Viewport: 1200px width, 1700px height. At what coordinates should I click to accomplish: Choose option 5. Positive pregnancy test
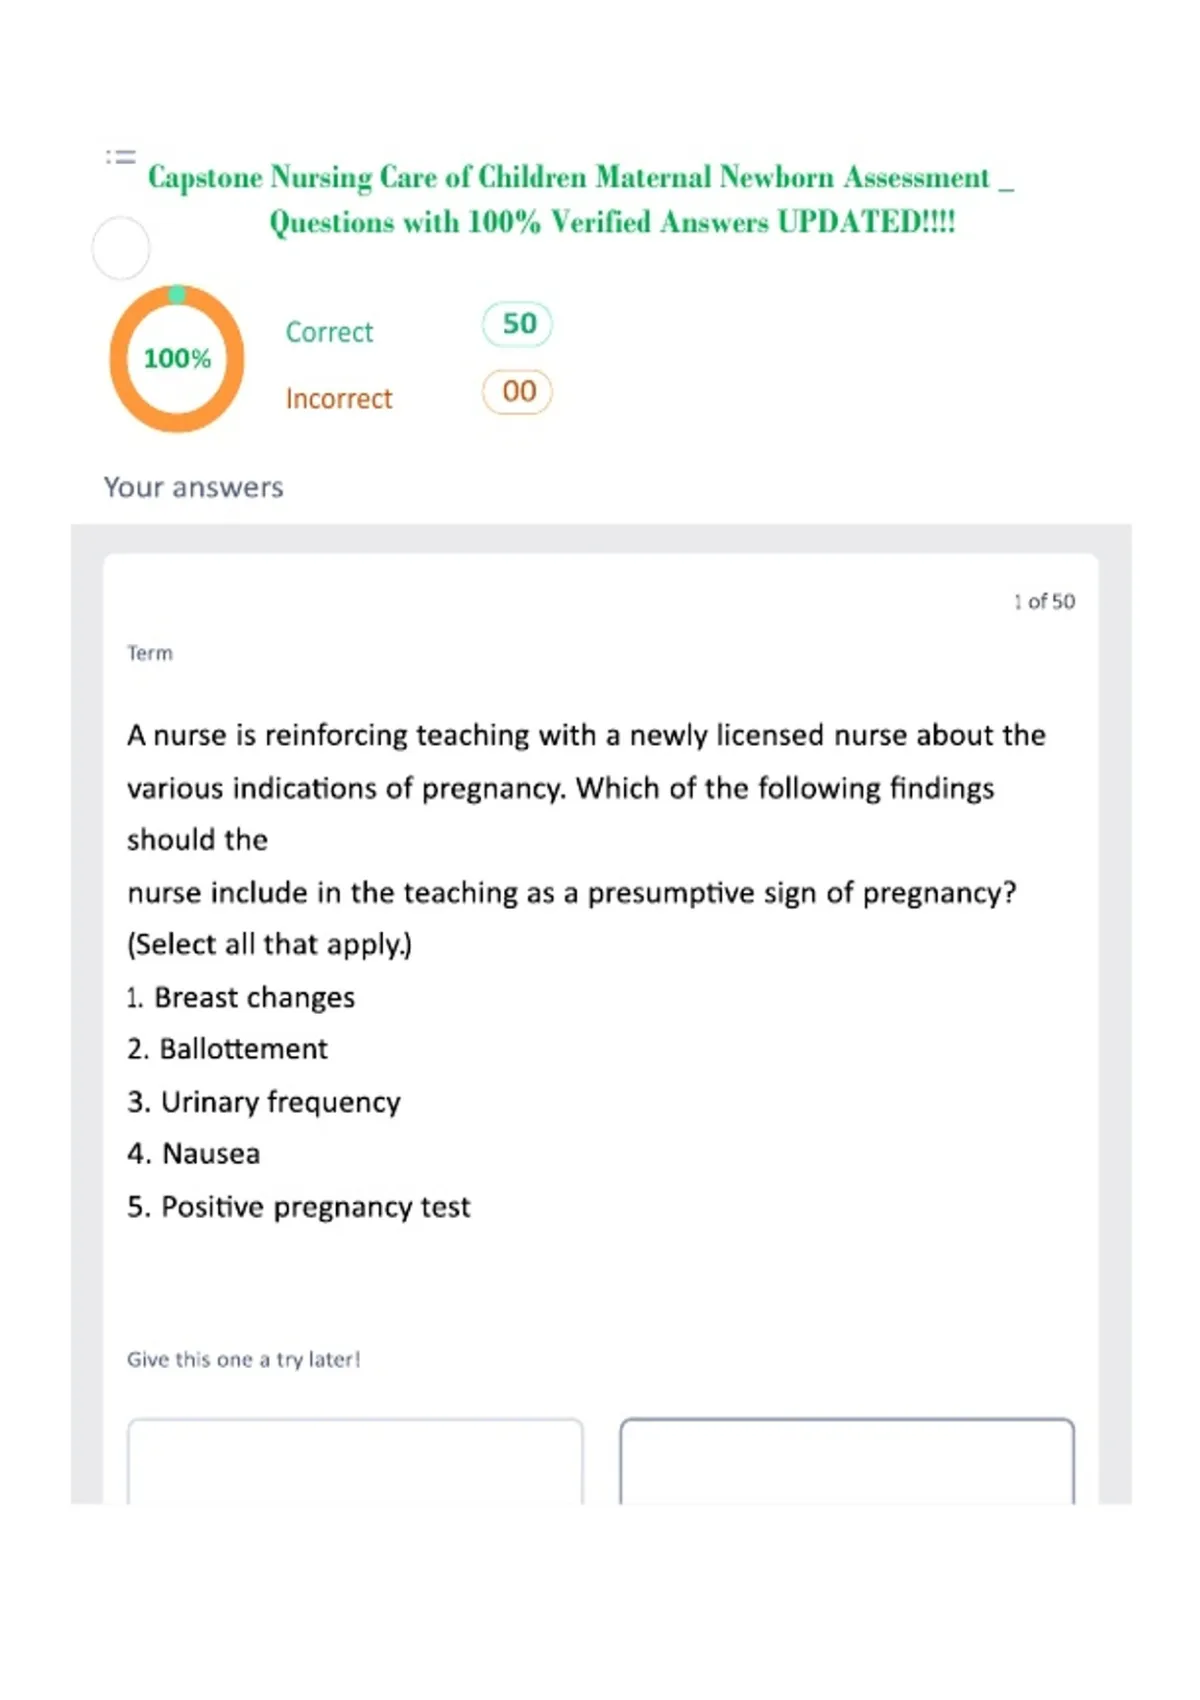(x=298, y=1207)
